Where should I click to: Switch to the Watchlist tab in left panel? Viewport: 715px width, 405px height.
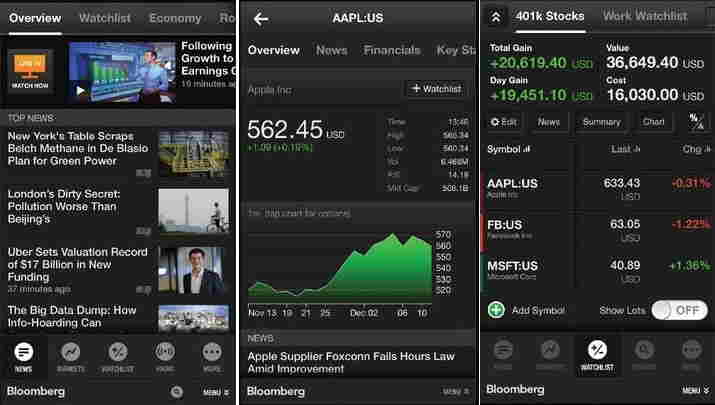point(105,18)
